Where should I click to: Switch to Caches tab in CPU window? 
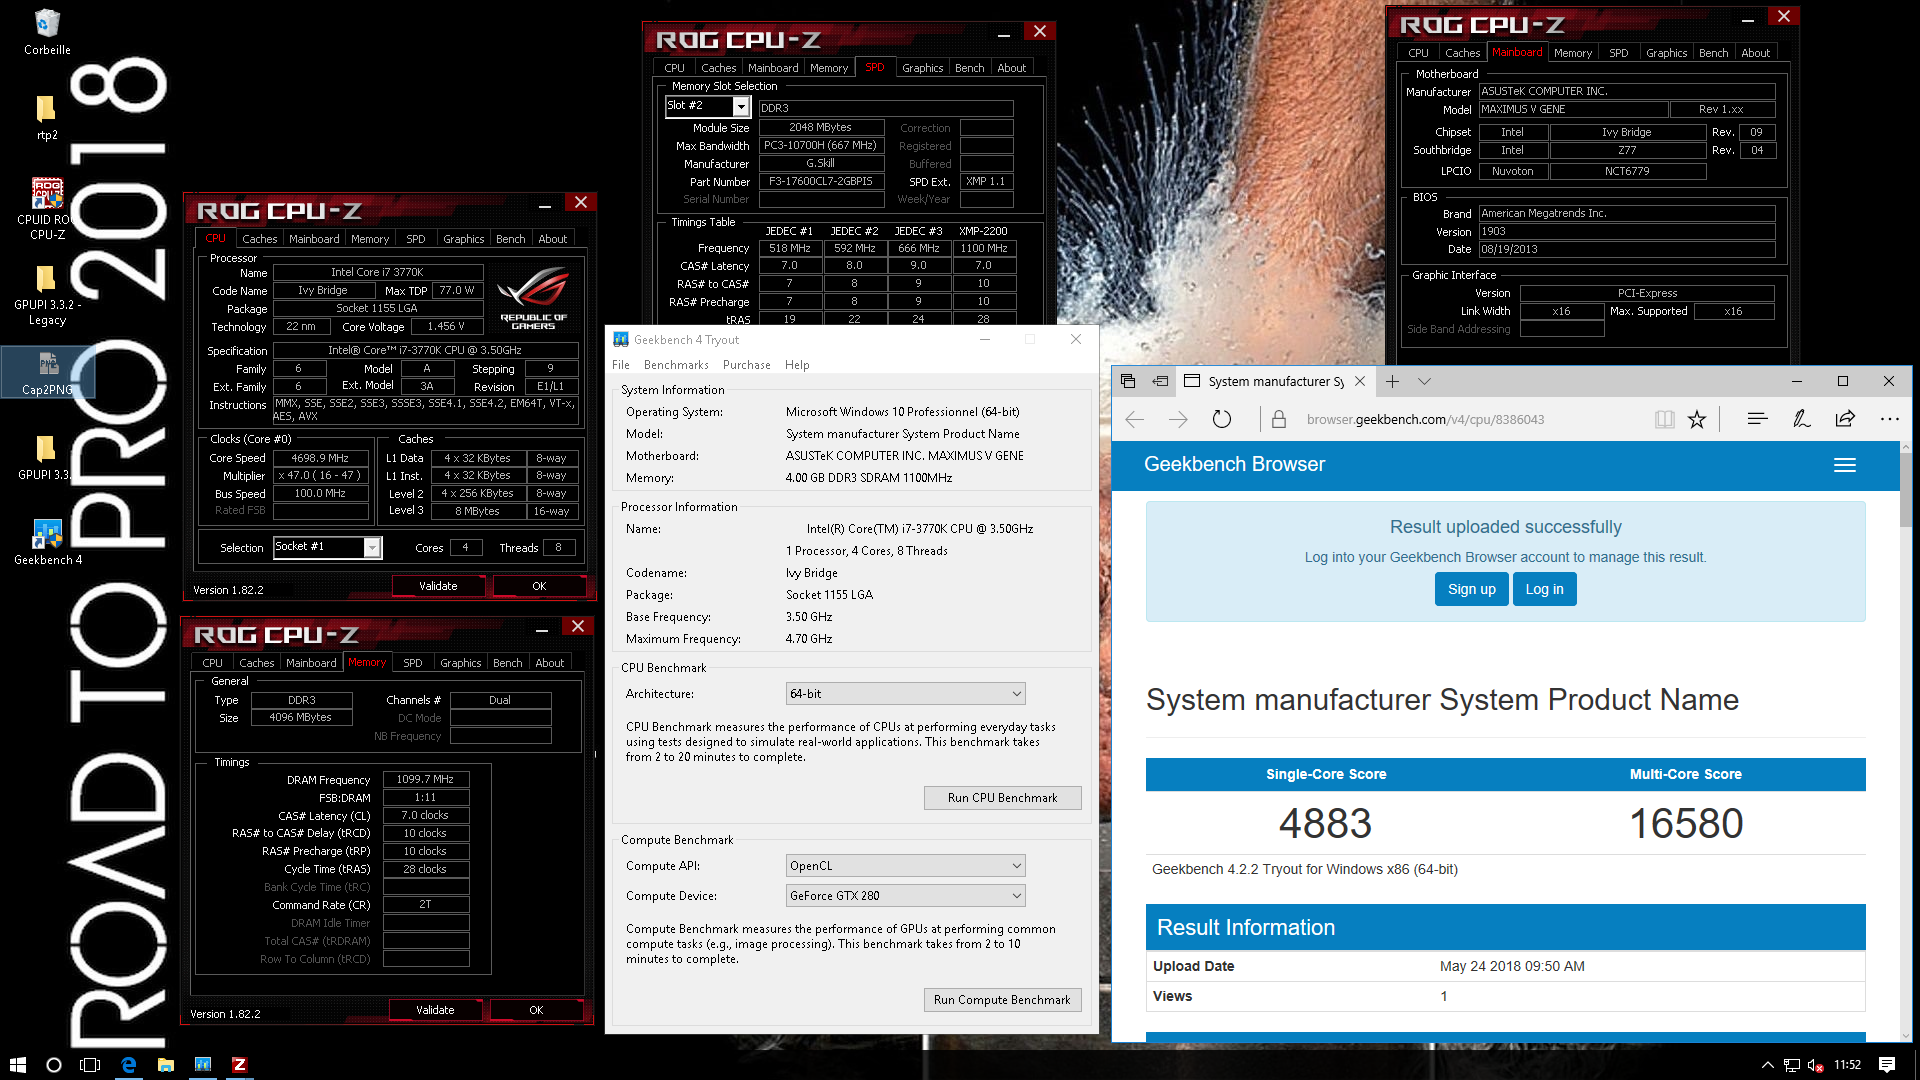pyautogui.click(x=259, y=239)
